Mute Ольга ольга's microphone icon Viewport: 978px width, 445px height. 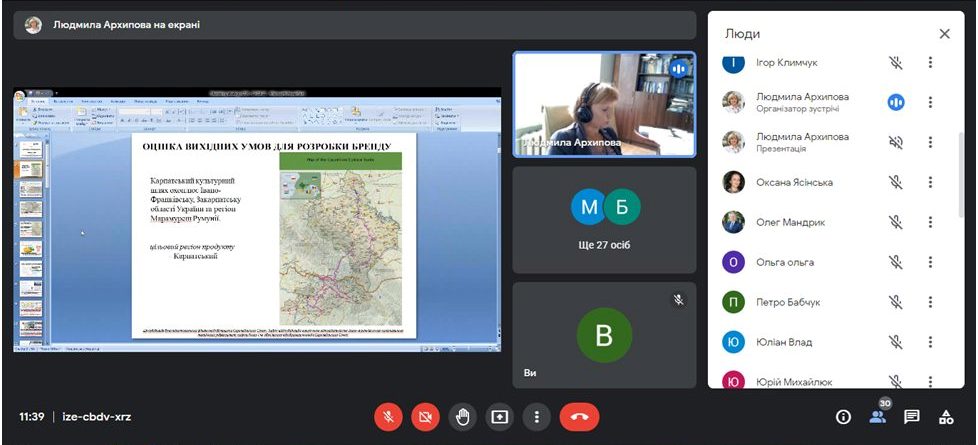pos(896,262)
